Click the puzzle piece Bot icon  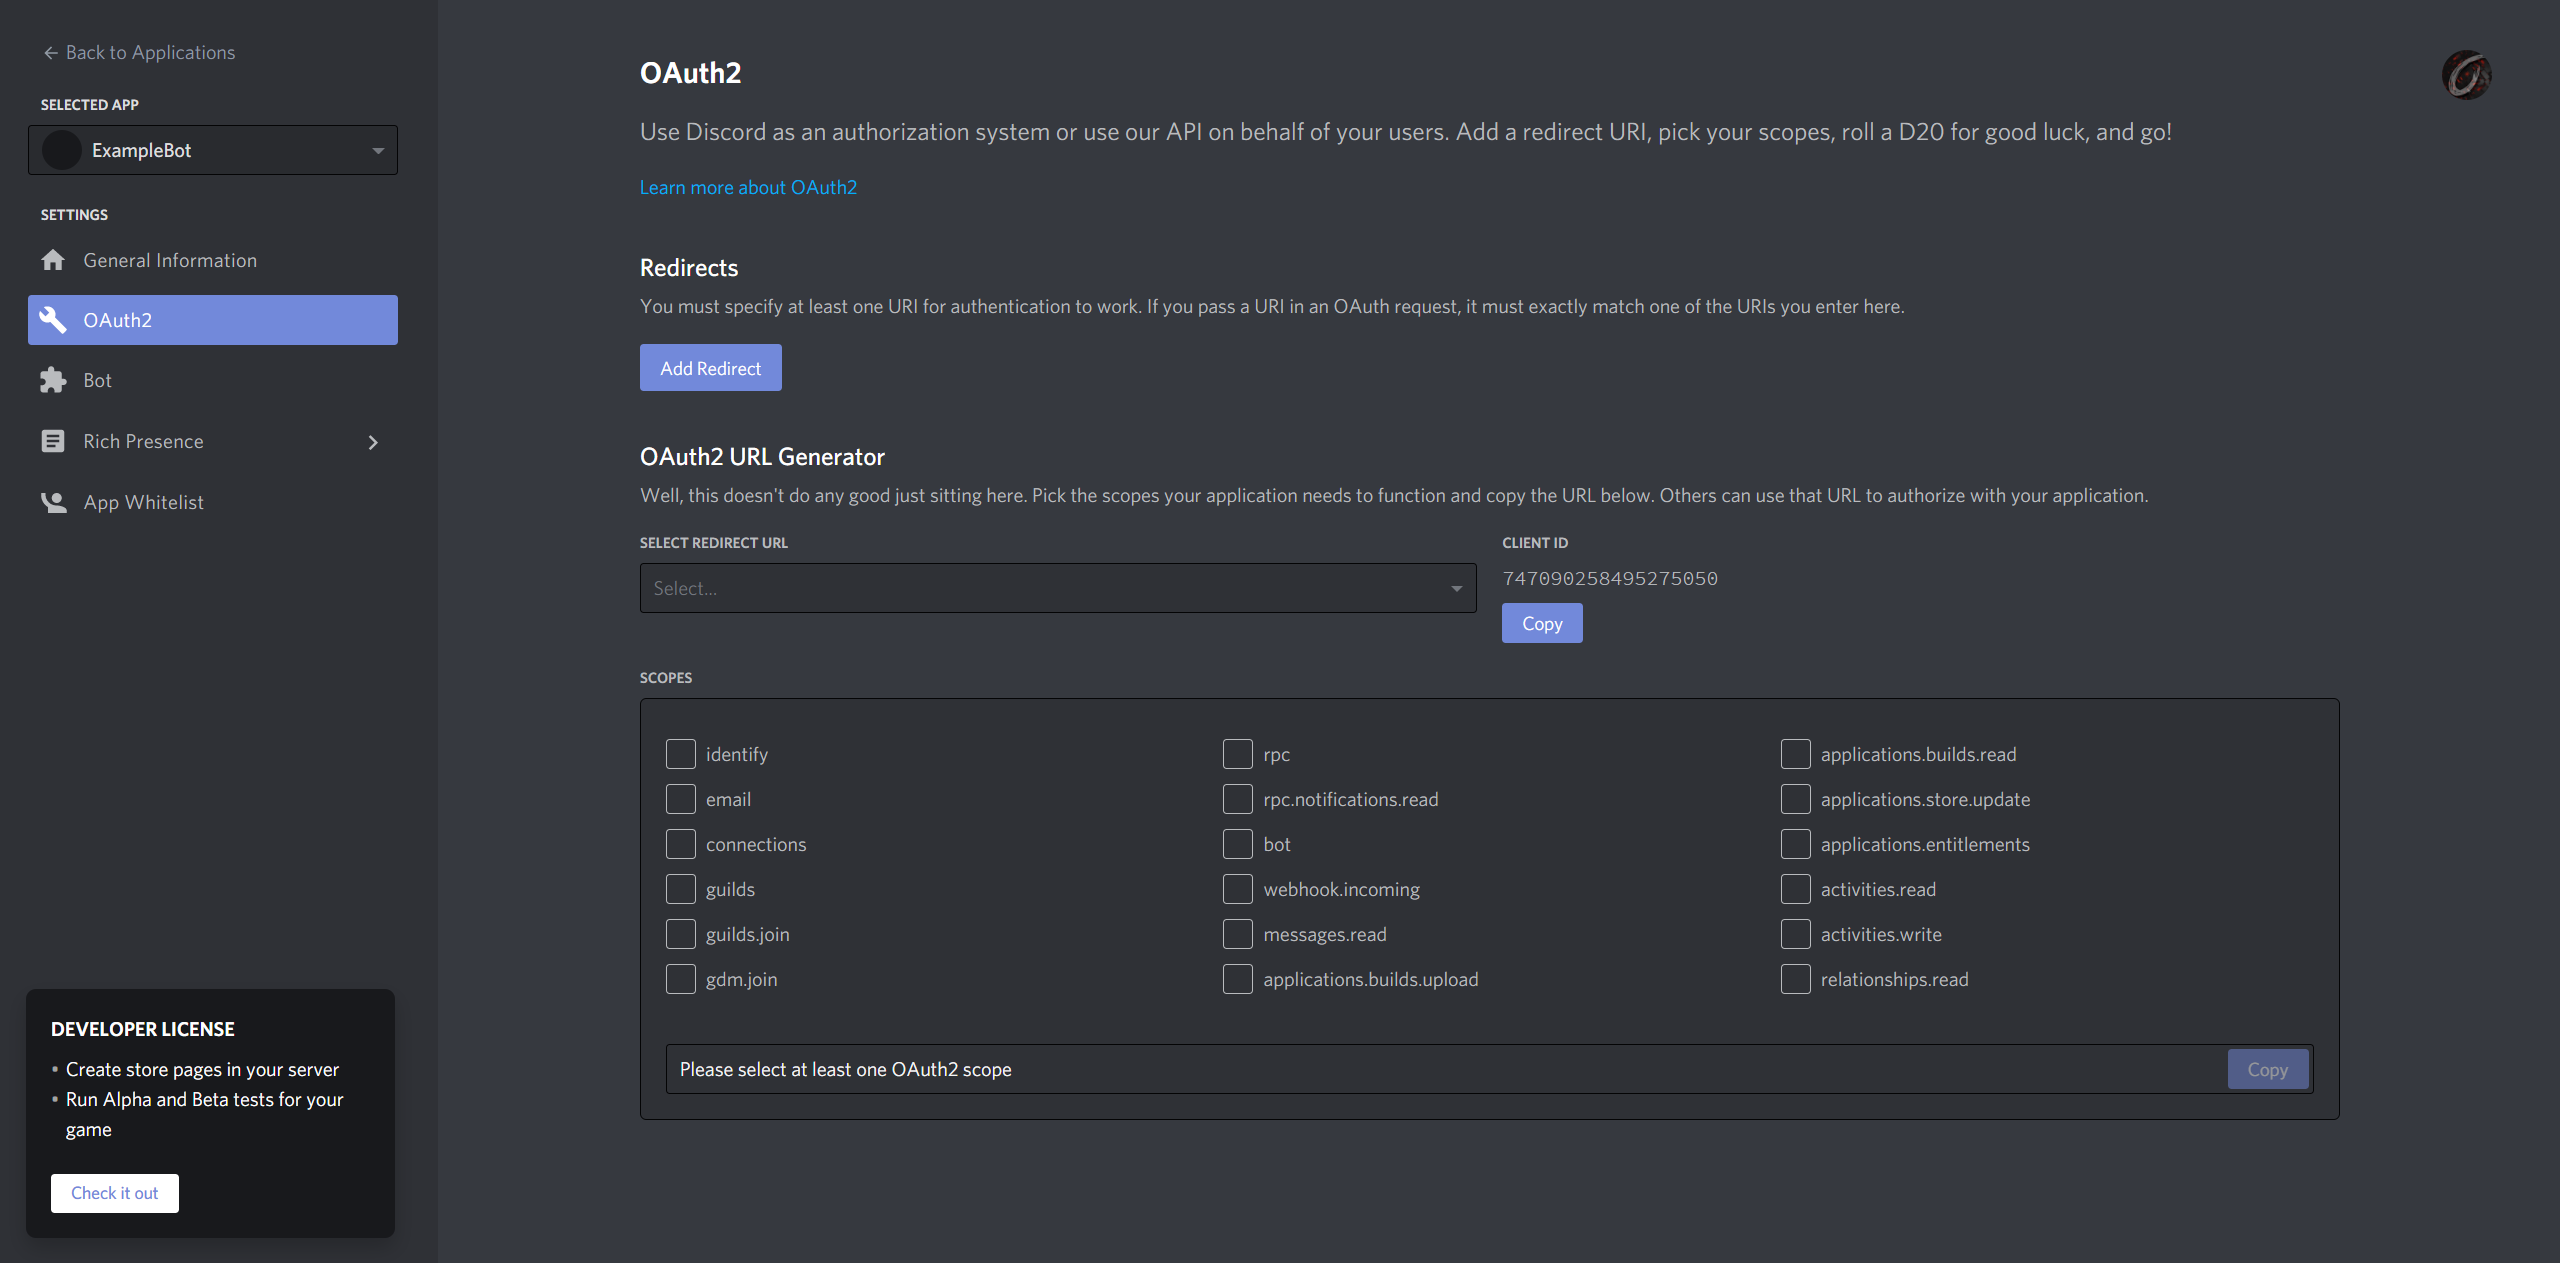[x=53, y=381]
